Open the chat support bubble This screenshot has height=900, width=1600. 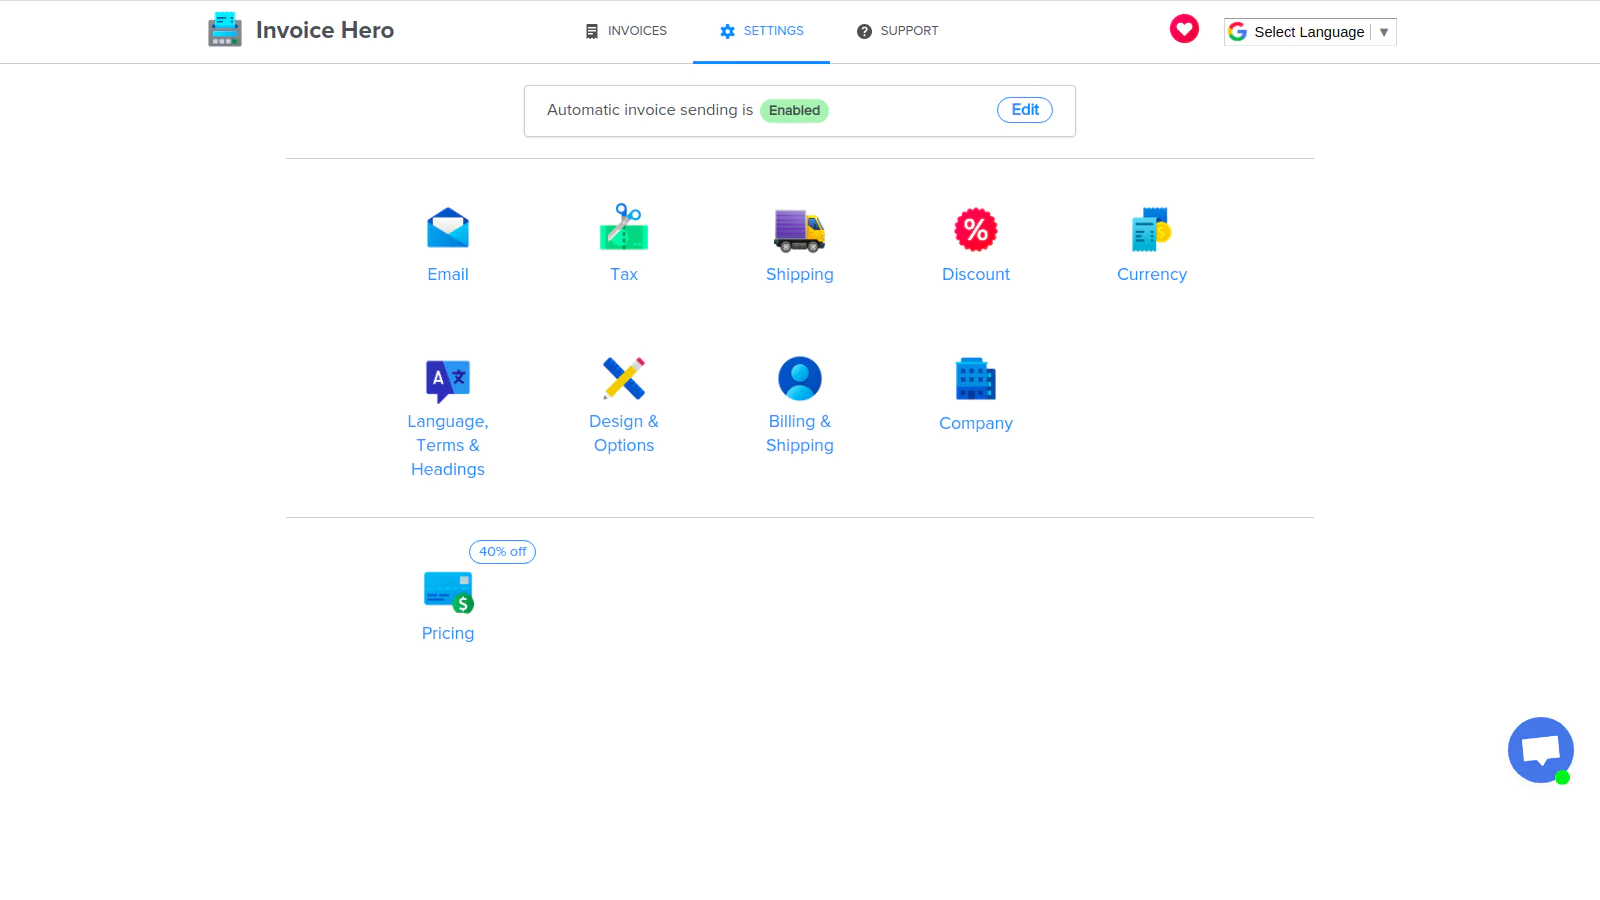1540,749
